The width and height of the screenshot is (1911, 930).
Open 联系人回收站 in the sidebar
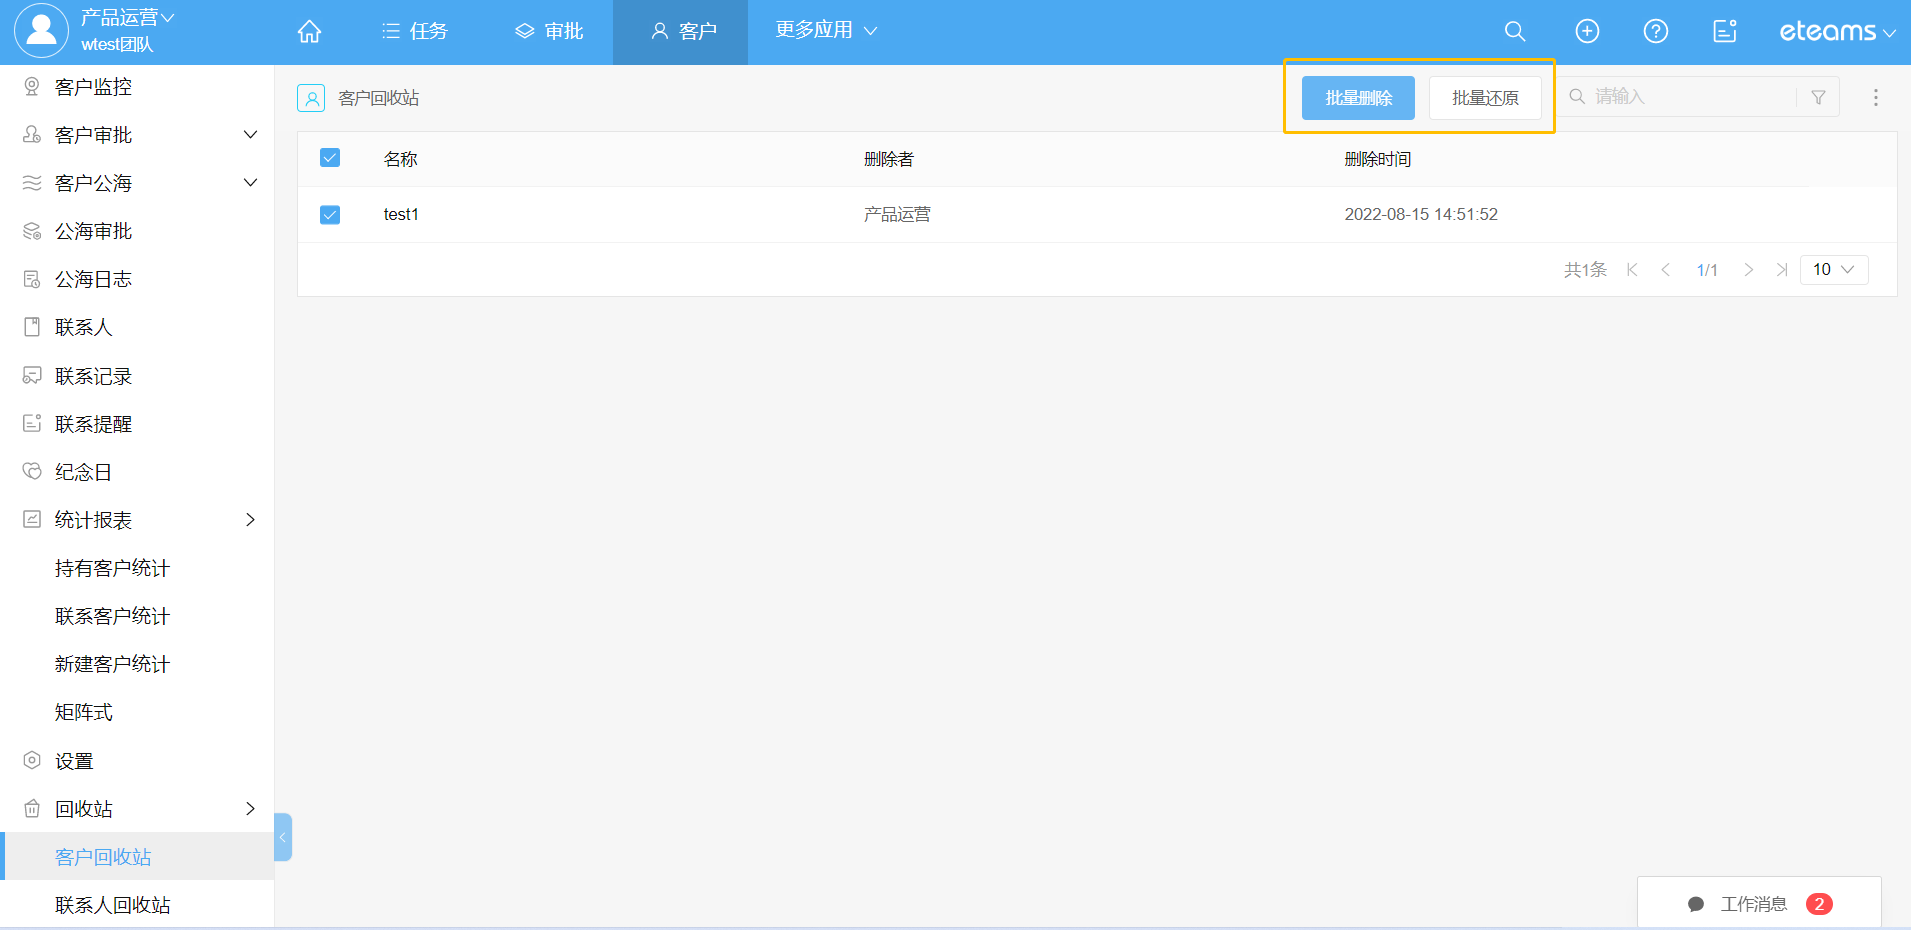(113, 905)
